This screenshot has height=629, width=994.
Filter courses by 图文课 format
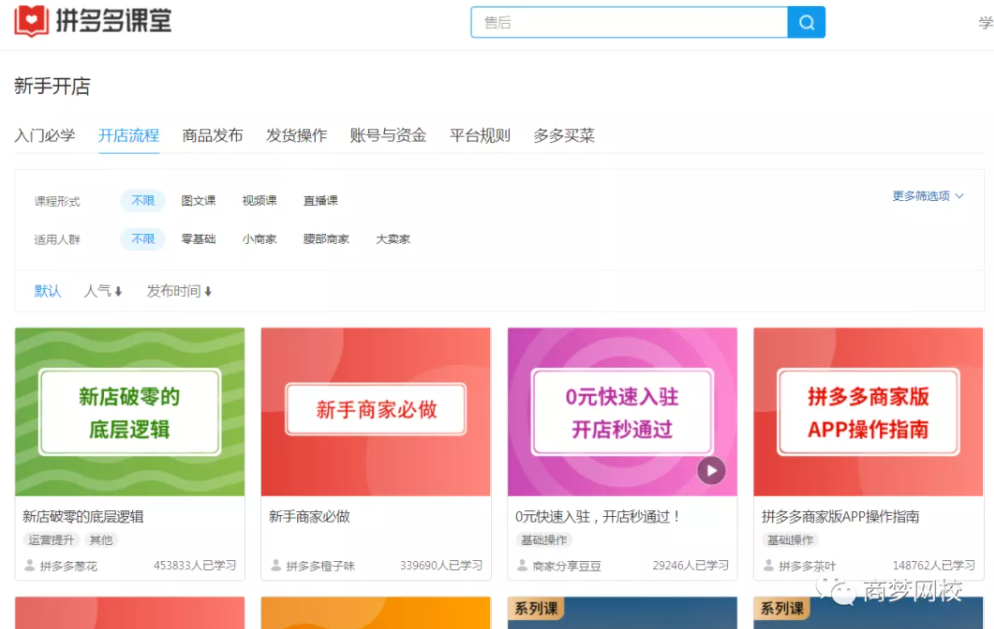point(198,201)
